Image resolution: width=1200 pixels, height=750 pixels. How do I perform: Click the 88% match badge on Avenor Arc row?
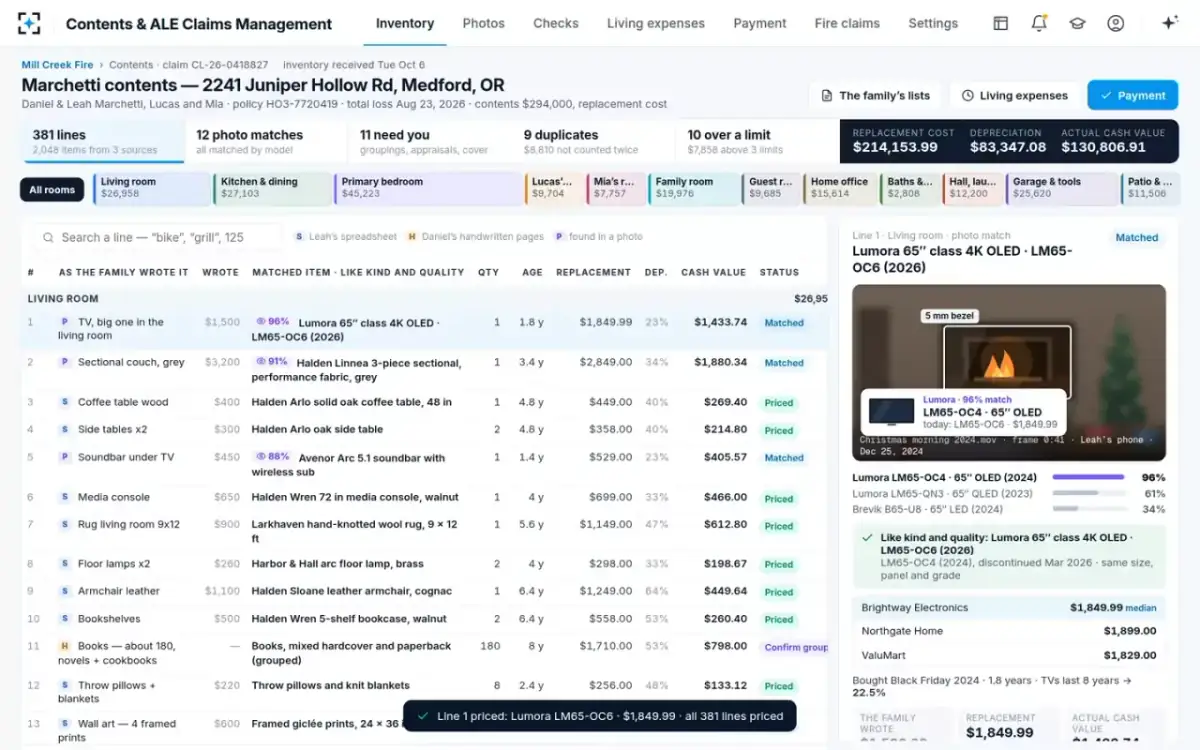click(272, 457)
